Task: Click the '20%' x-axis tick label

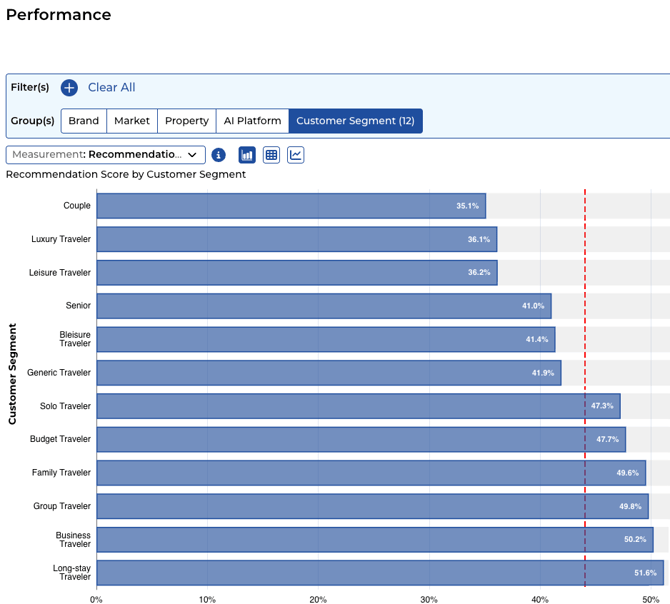Action: coord(318,599)
